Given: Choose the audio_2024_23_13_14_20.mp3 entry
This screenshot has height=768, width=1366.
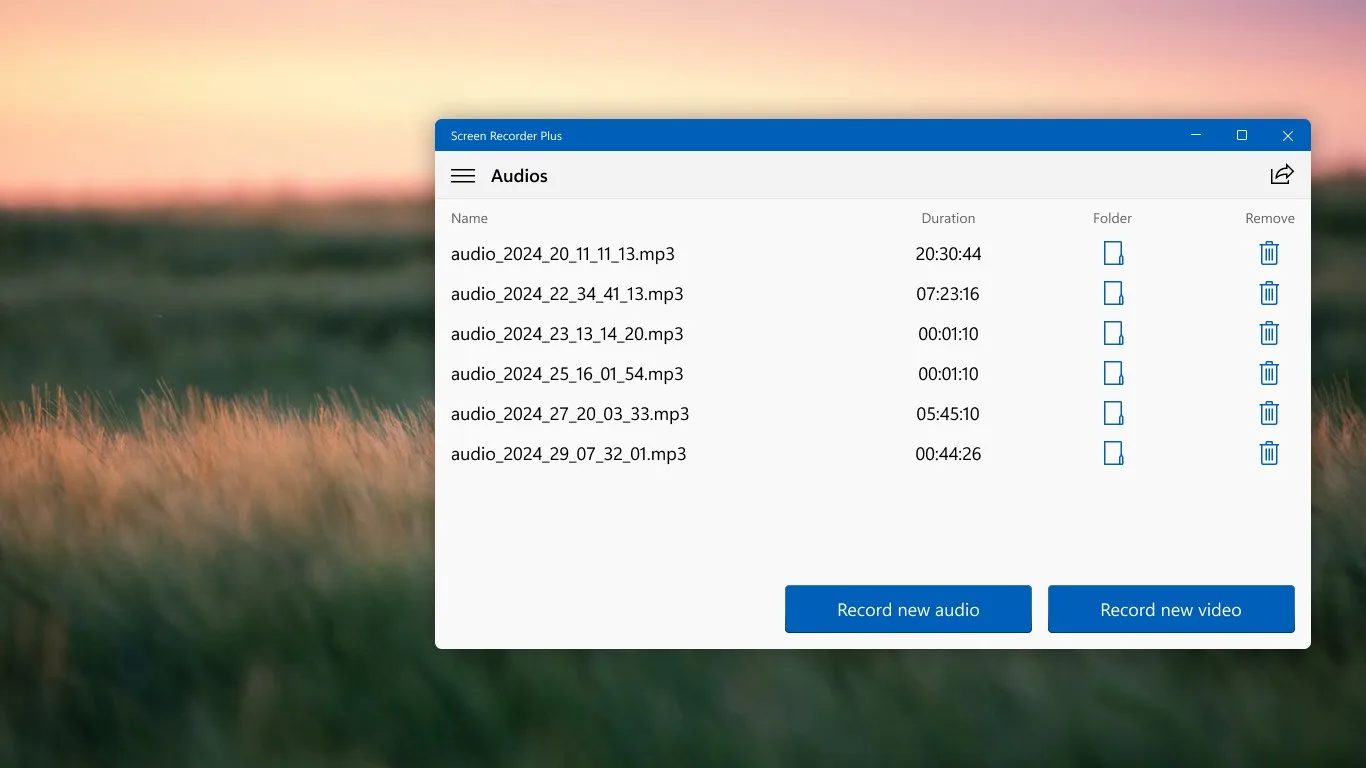Looking at the screenshot, I should pos(567,334).
